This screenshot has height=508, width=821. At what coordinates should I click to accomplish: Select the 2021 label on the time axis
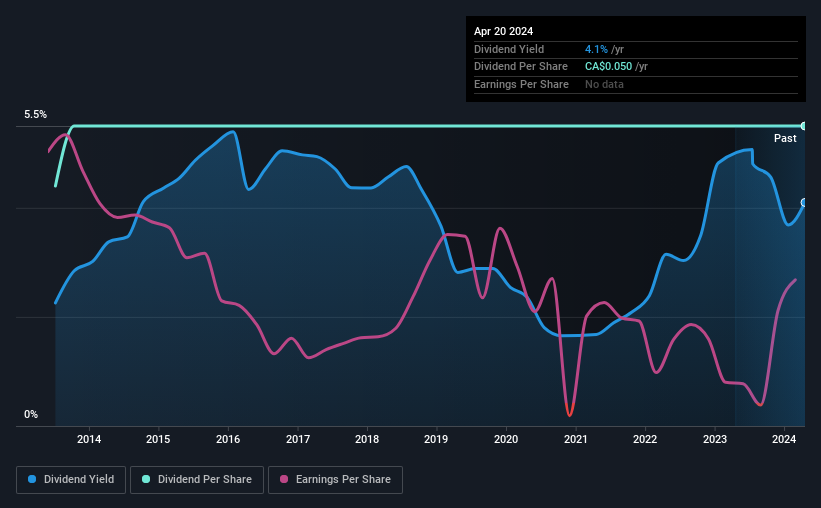click(x=575, y=439)
